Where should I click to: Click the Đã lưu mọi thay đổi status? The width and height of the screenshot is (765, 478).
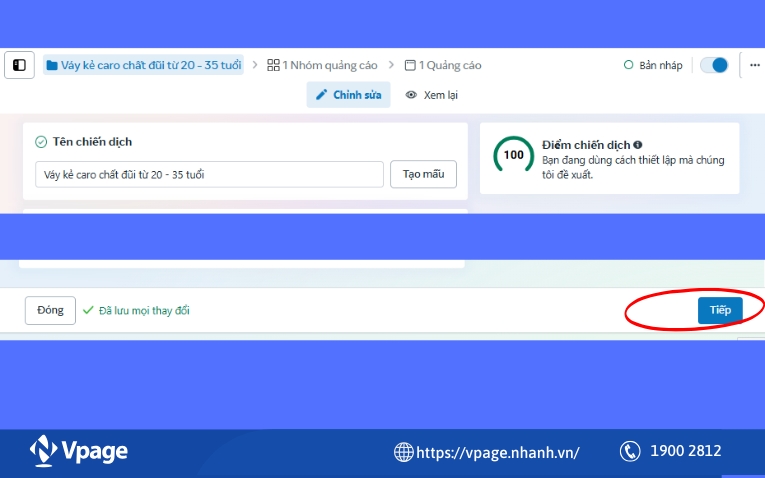pos(144,311)
